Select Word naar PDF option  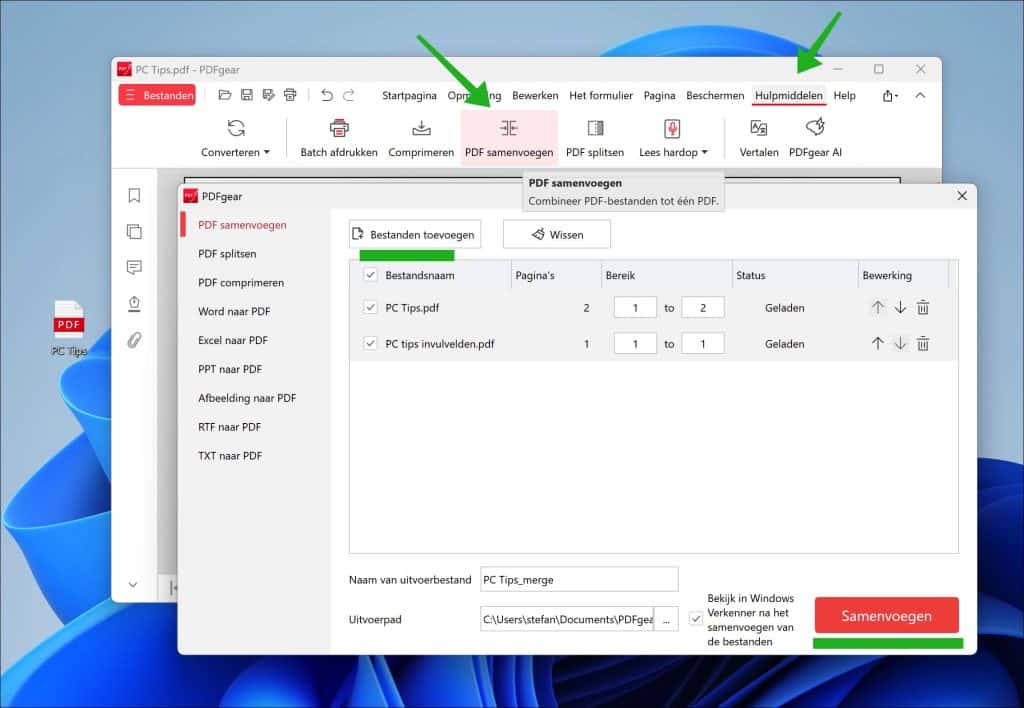(234, 312)
